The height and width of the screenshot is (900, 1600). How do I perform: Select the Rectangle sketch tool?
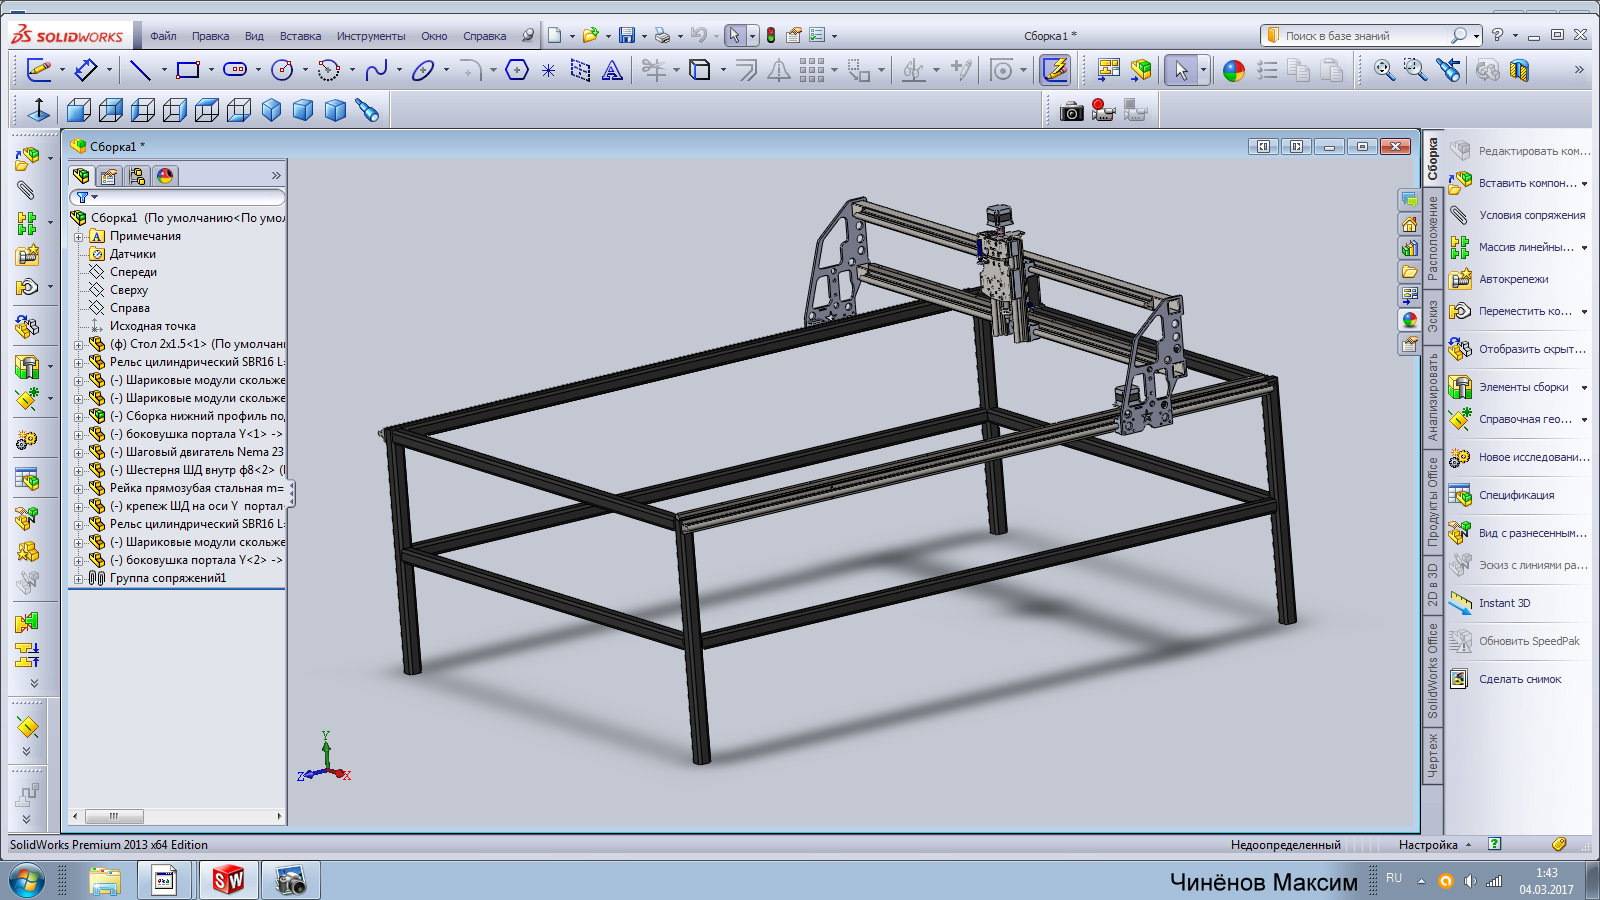coord(187,70)
